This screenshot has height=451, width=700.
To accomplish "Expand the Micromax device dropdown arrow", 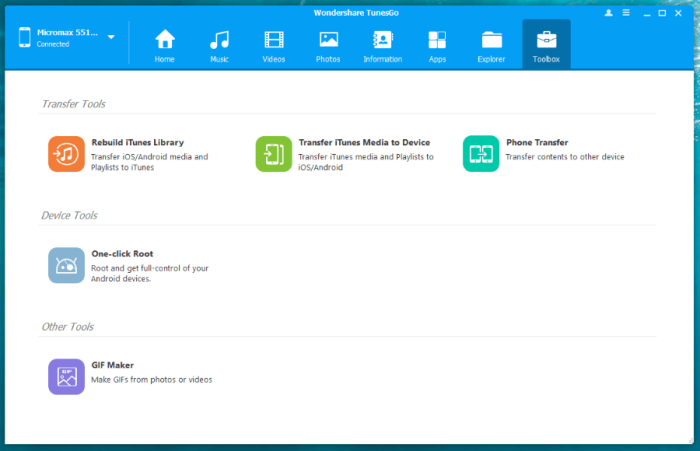I will coord(111,37).
